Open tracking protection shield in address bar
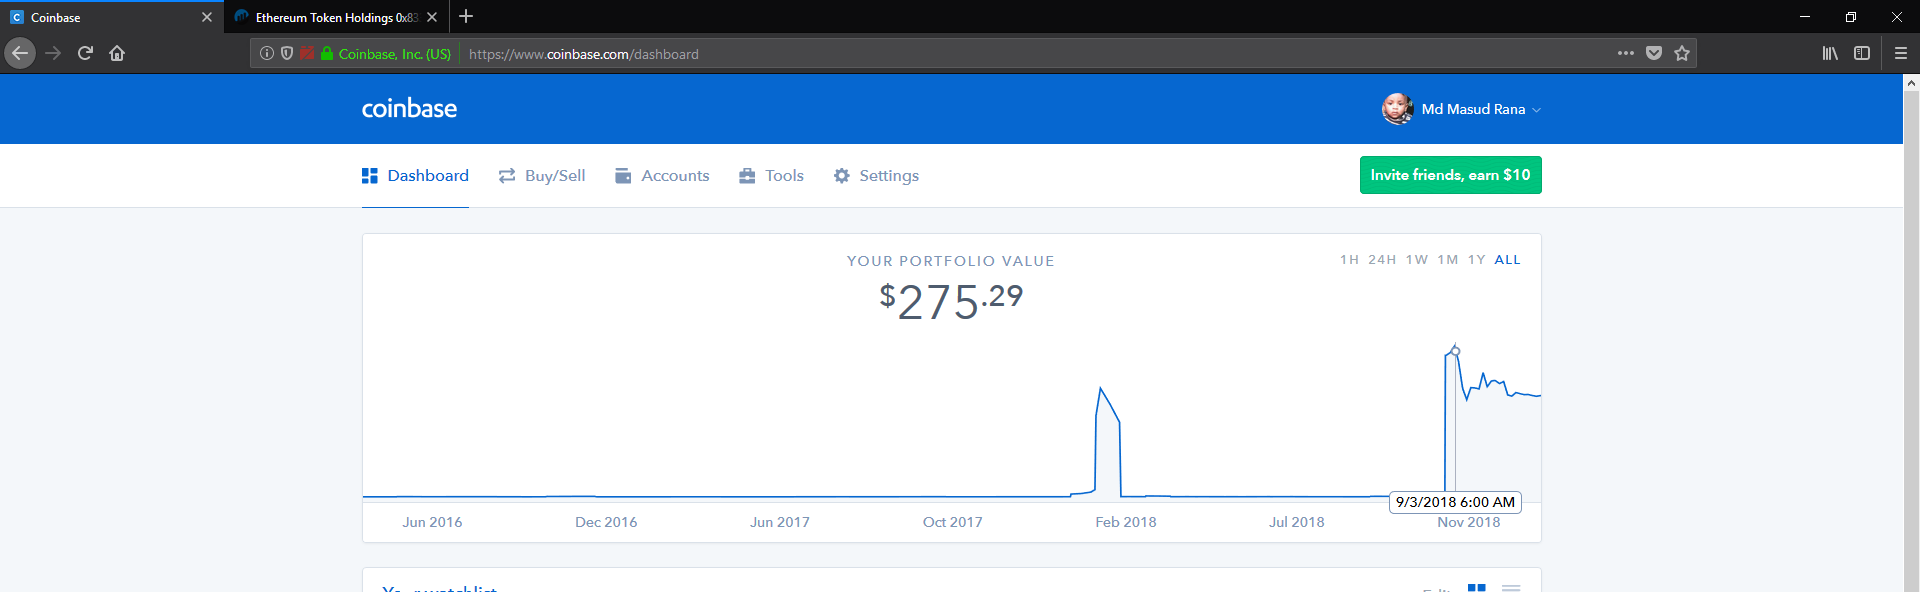The width and height of the screenshot is (1920, 592). point(287,53)
